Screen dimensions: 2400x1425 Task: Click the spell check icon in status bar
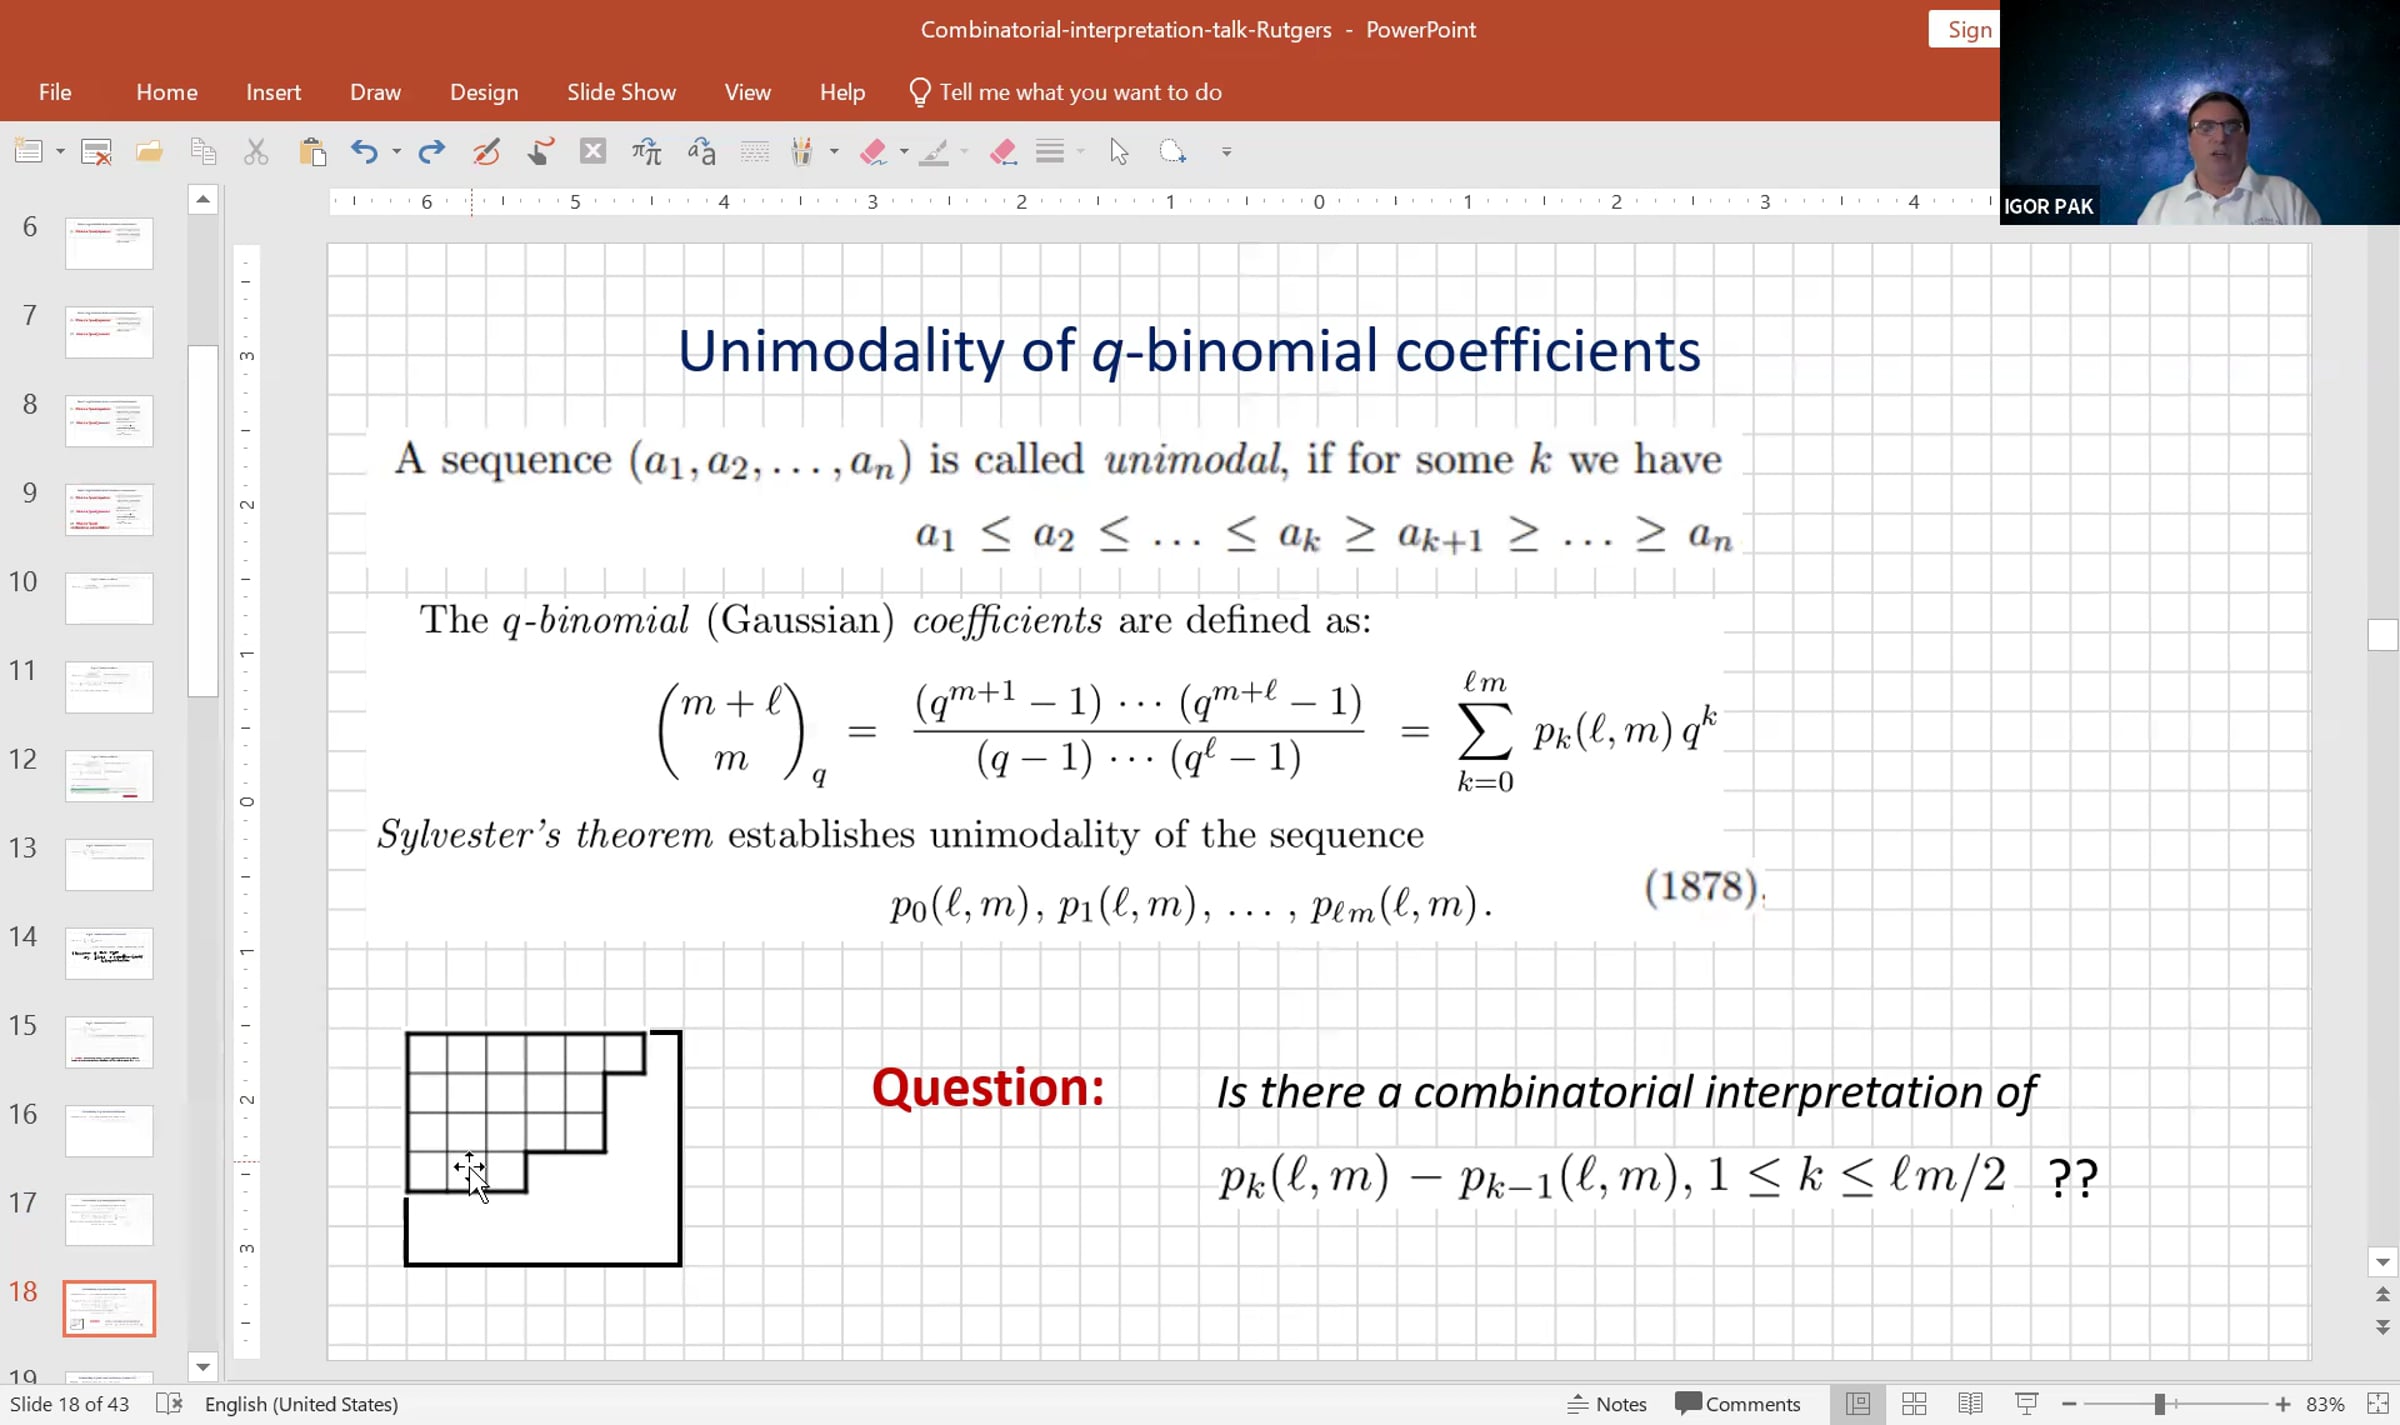tap(169, 1404)
